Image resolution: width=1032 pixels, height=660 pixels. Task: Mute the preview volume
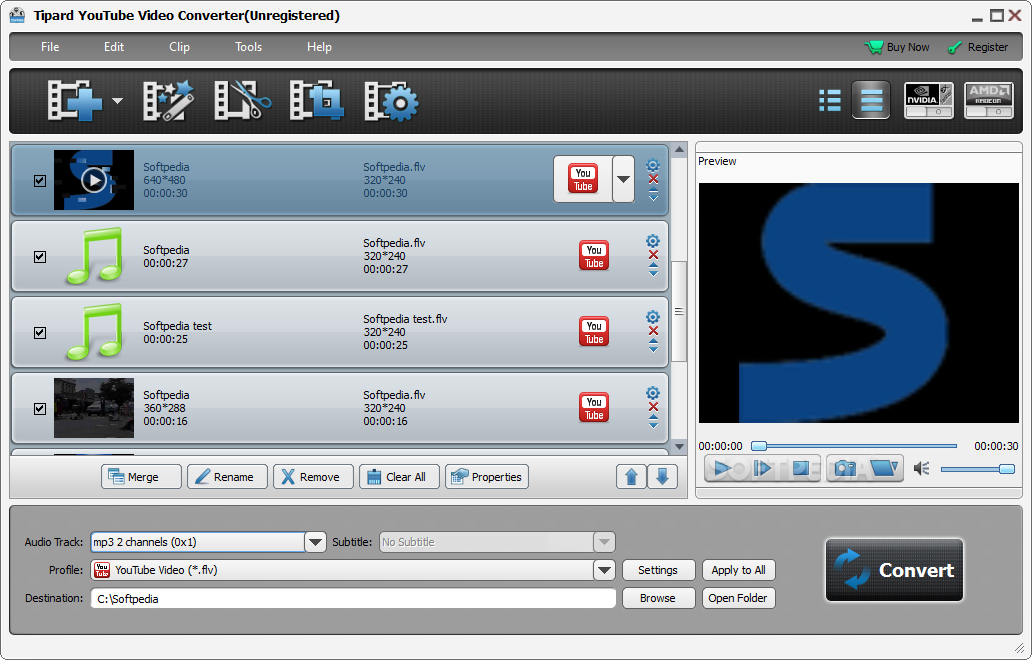(921, 469)
